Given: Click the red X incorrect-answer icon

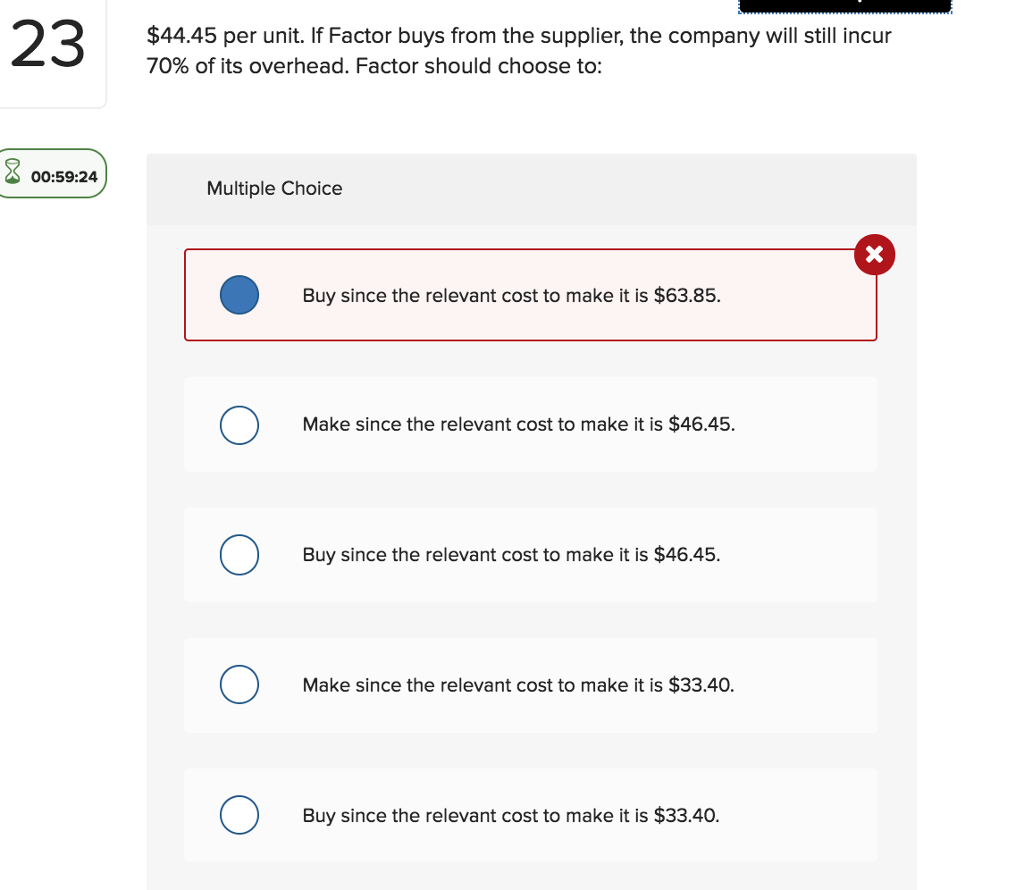Looking at the screenshot, I should click(x=874, y=255).
